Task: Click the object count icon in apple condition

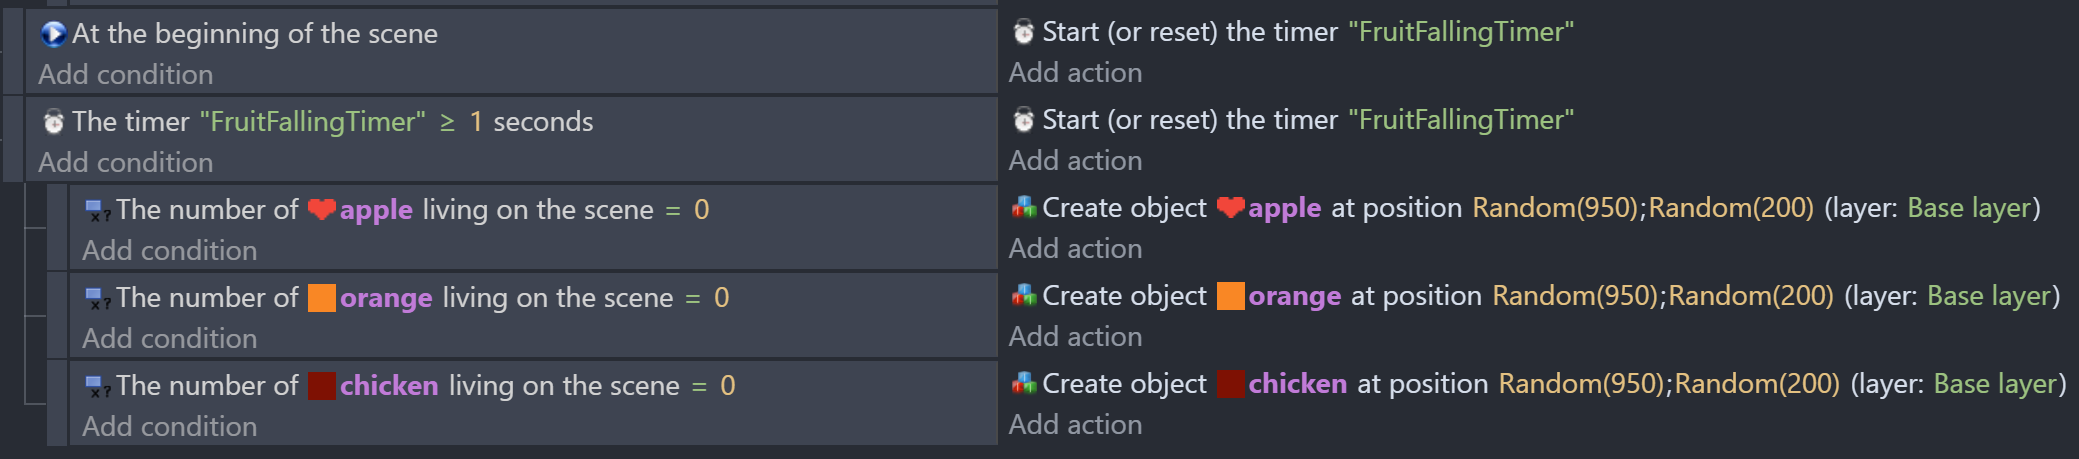Action: [97, 210]
